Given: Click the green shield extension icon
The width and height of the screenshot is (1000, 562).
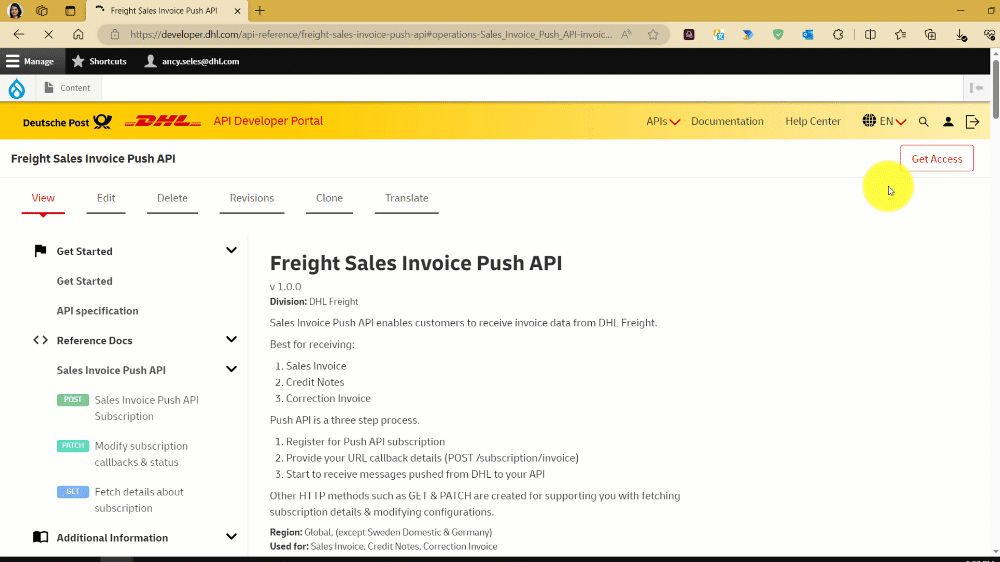Looking at the screenshot, I should [778, 34].
